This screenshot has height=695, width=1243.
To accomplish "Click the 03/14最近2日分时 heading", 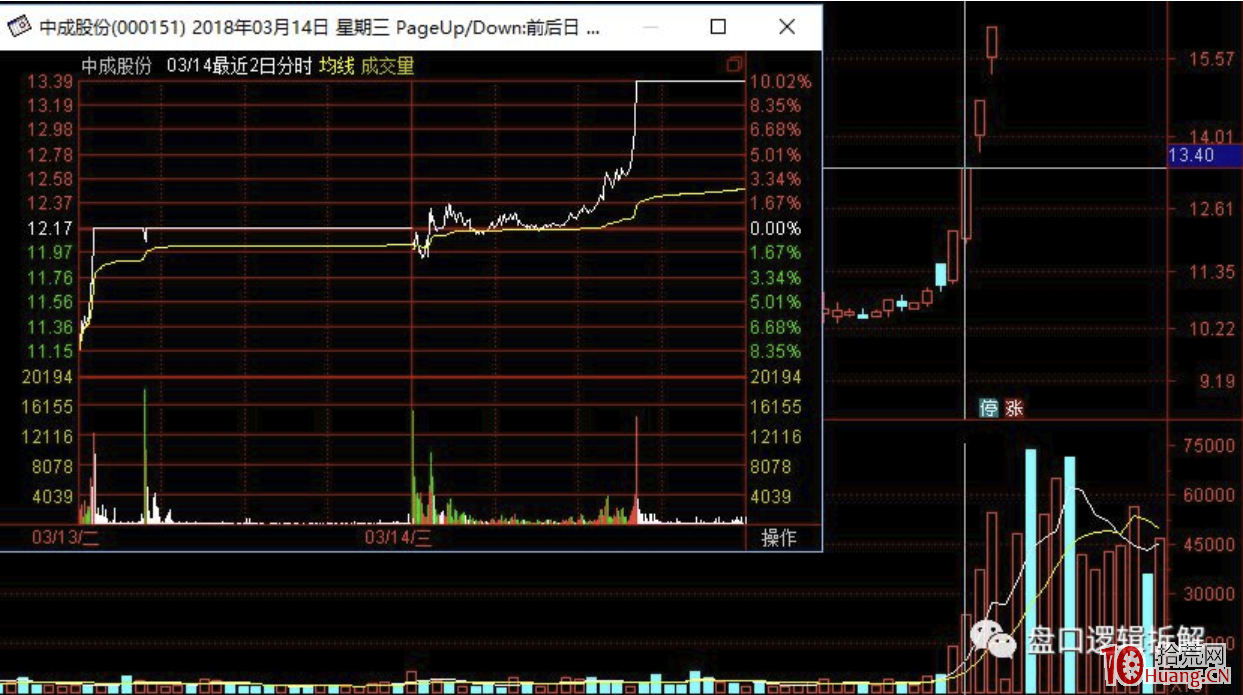I will (240, 66).
